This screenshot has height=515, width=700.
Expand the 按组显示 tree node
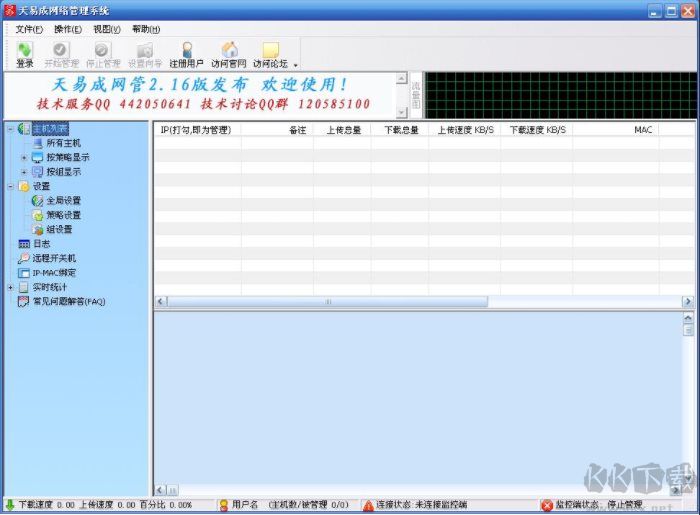[x=24, y=172]
